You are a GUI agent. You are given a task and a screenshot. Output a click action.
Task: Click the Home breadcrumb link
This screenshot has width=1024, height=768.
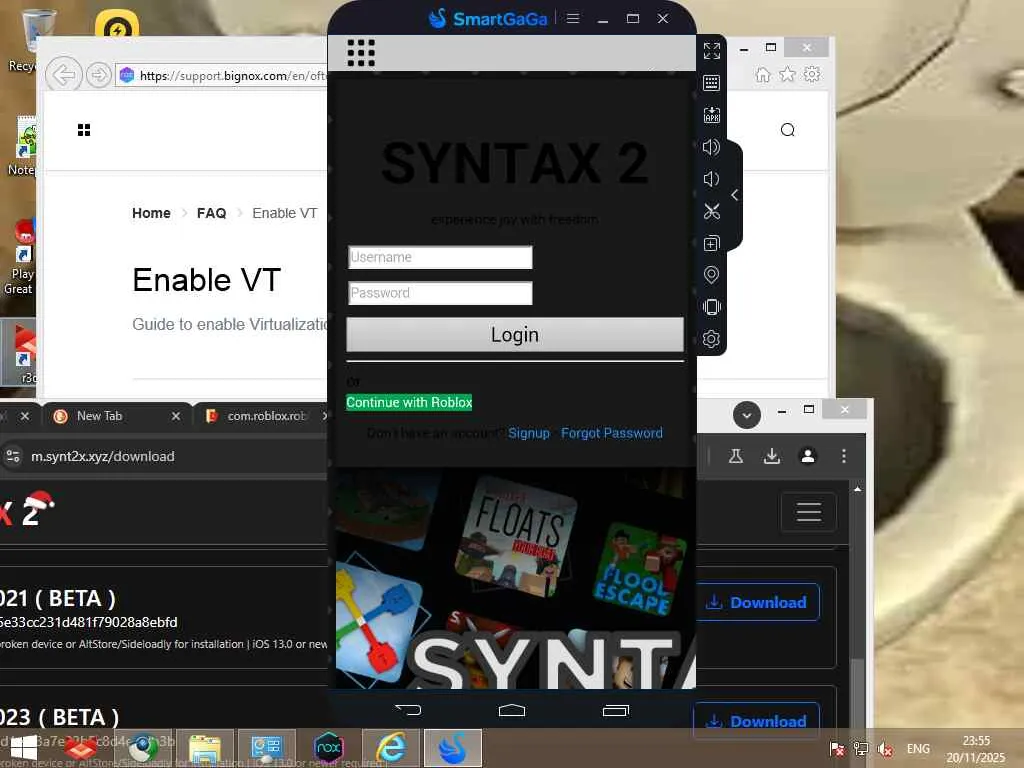click(151, 213)
